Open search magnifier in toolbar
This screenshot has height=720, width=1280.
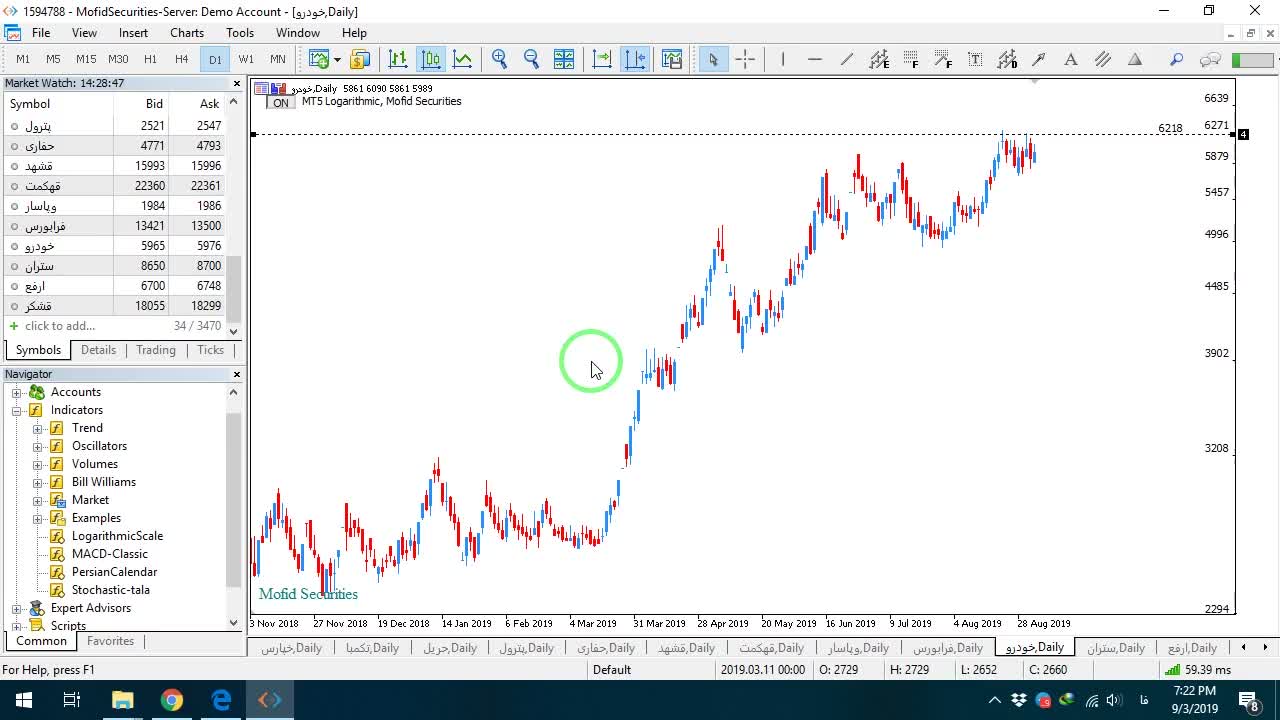tap(1176, 59)
